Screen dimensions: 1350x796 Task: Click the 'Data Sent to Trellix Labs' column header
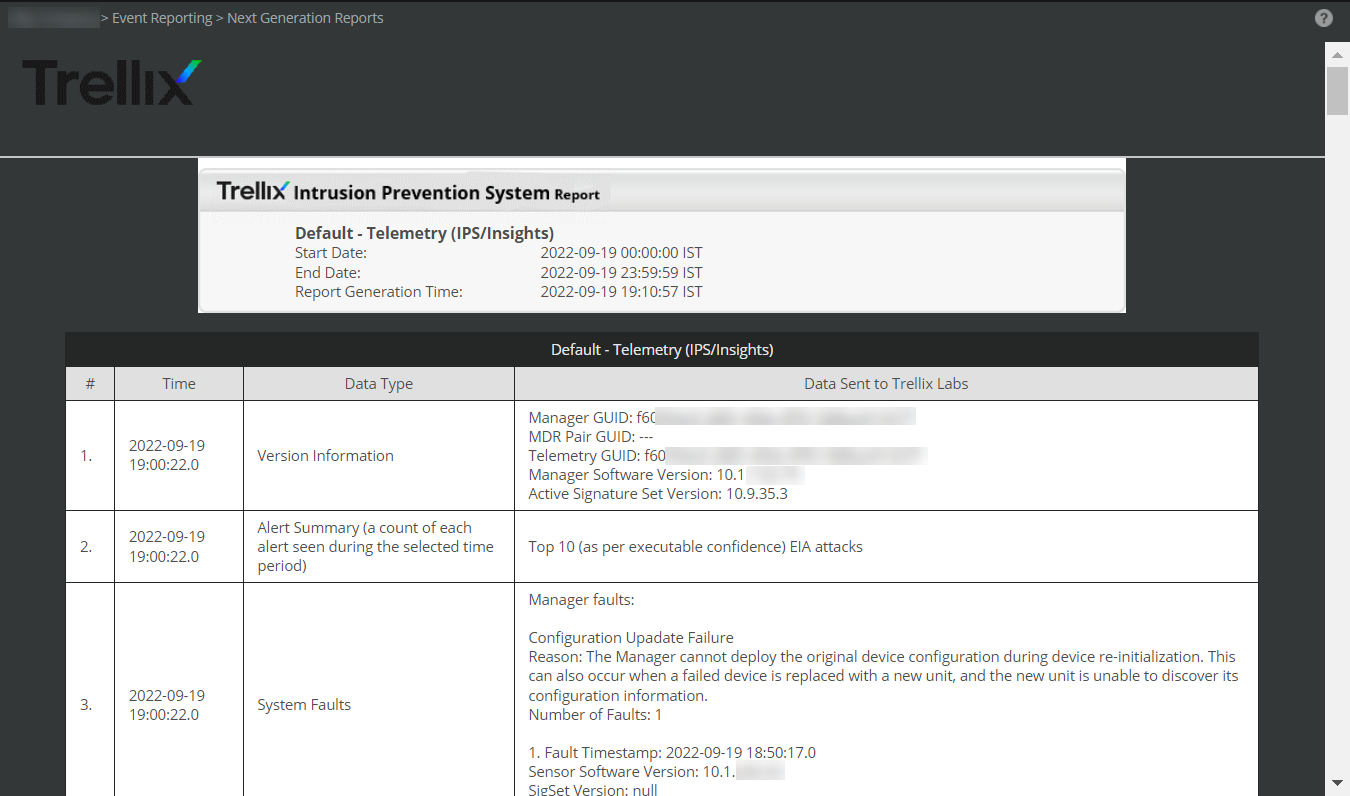coord(886,384)
